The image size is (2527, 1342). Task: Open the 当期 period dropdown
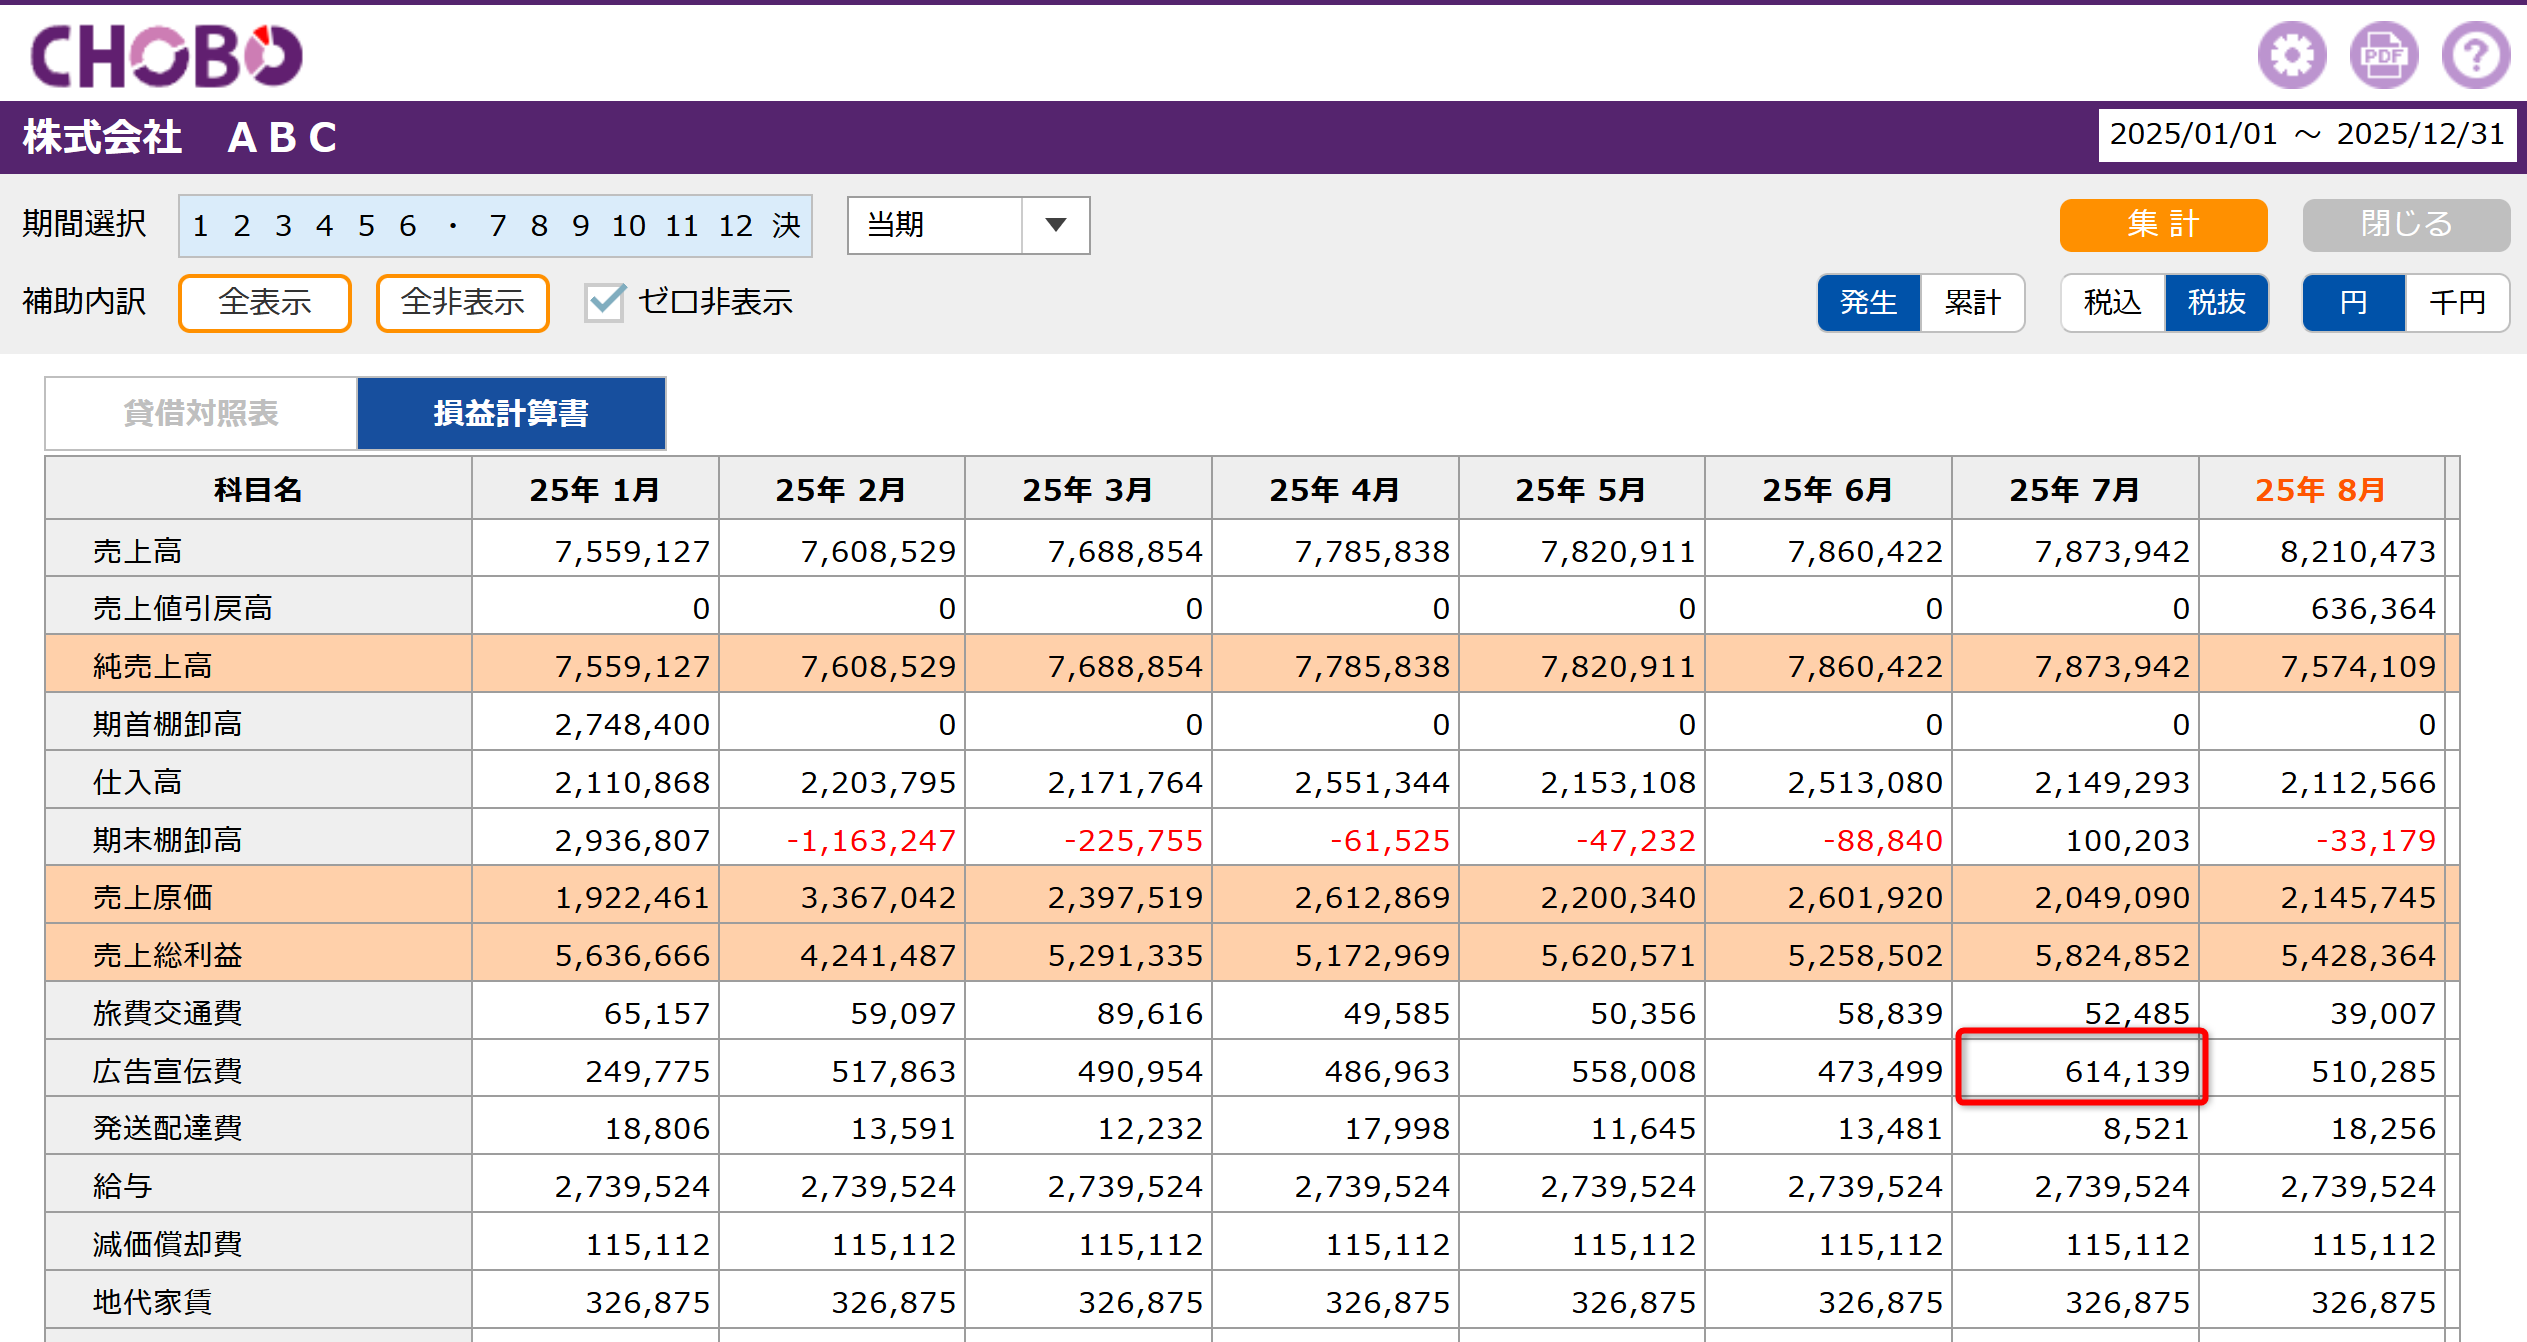click(x=968, y=225)
